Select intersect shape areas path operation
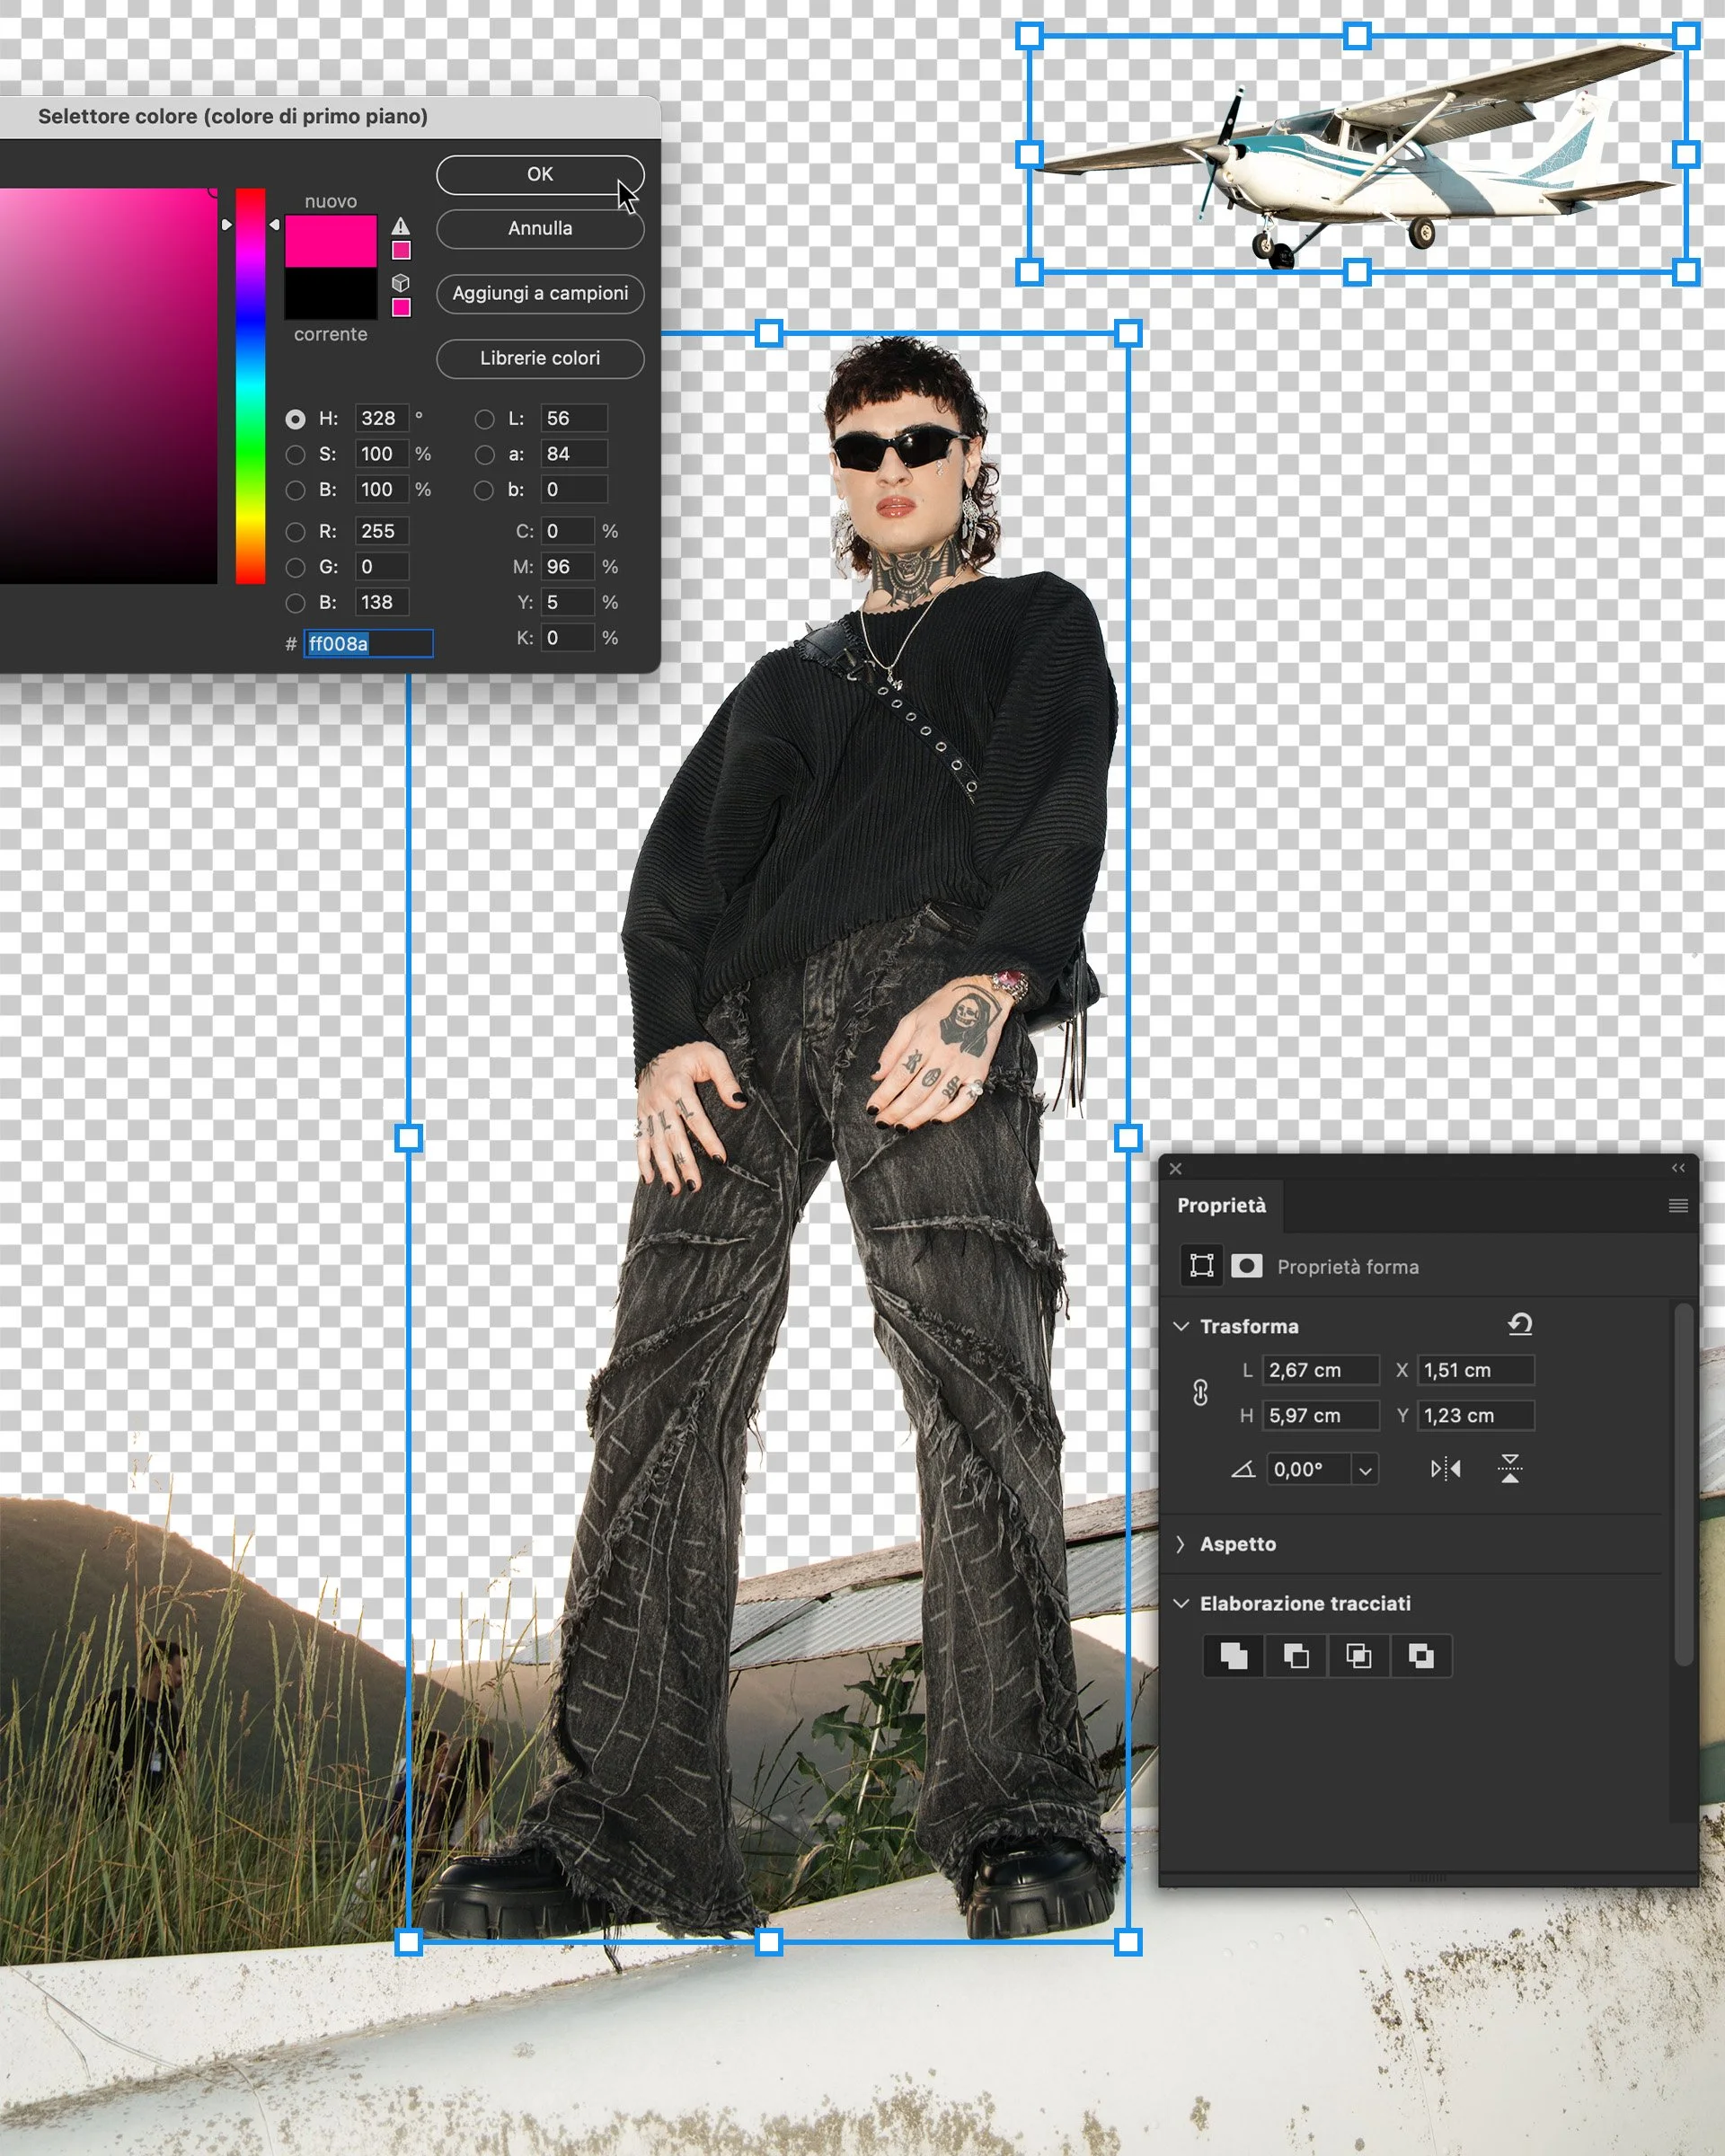This screenshot has height=2156, width=1725. 1358,1657
